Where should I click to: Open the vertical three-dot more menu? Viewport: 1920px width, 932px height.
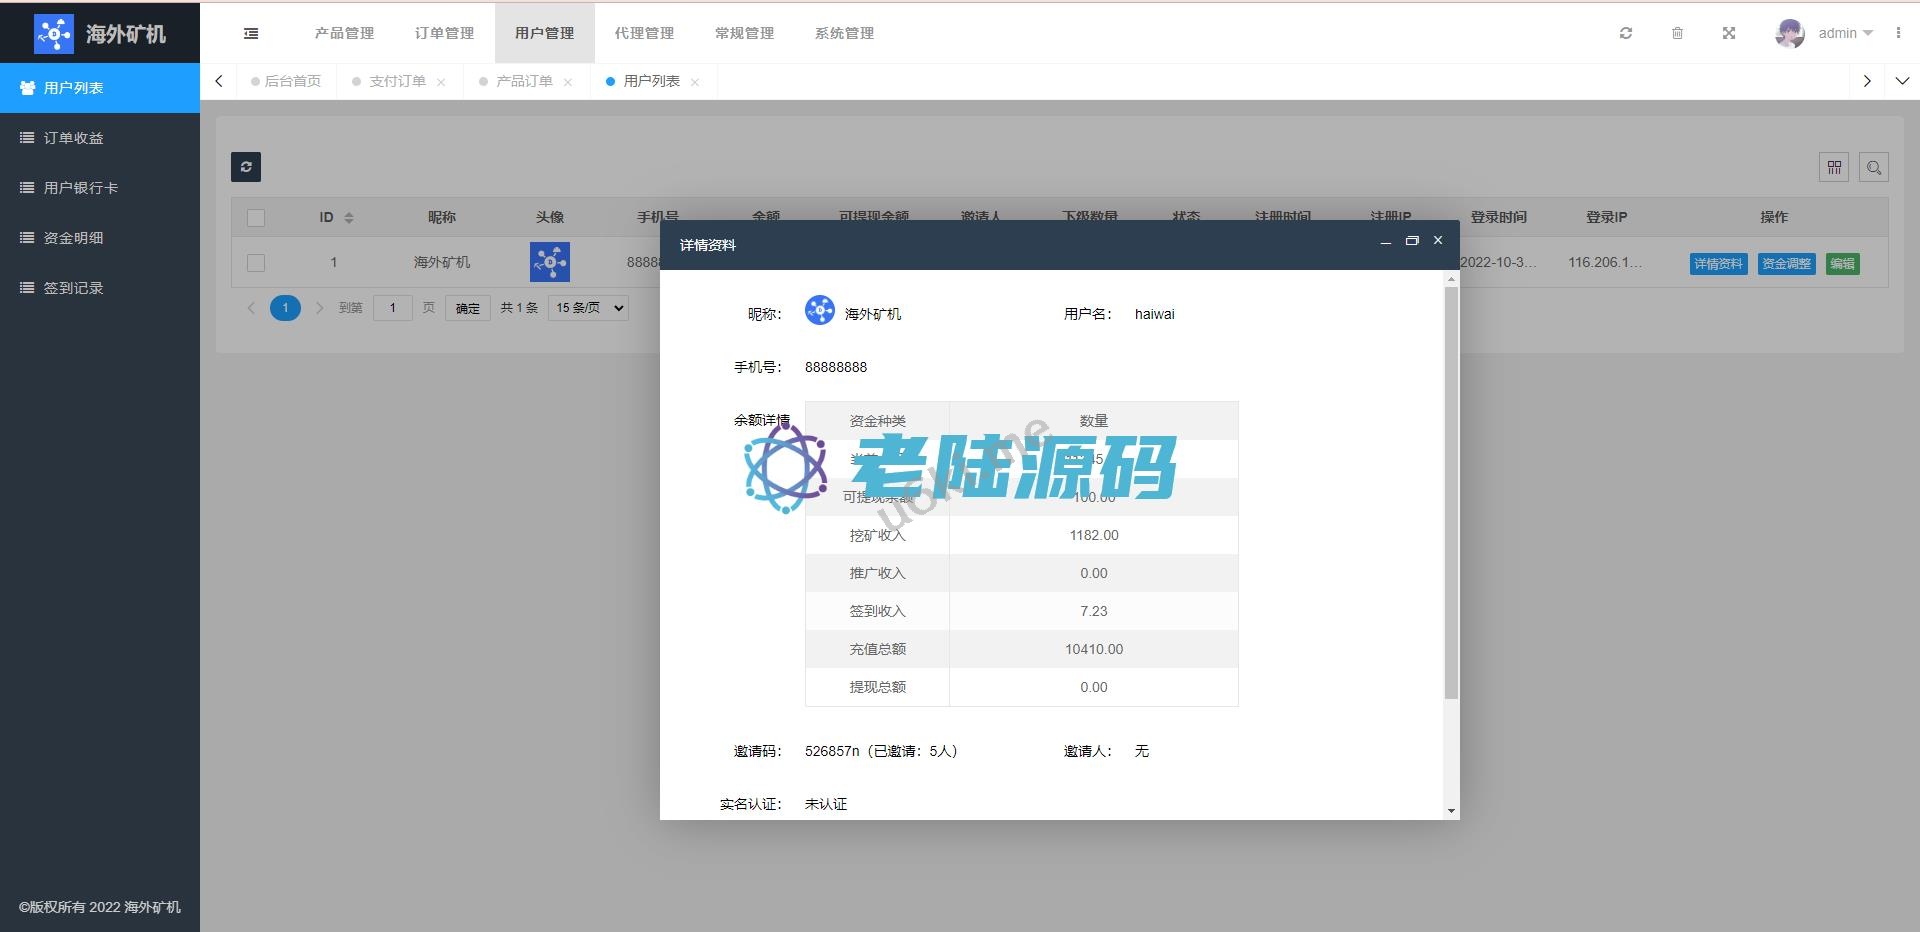tap(1898, 33)
